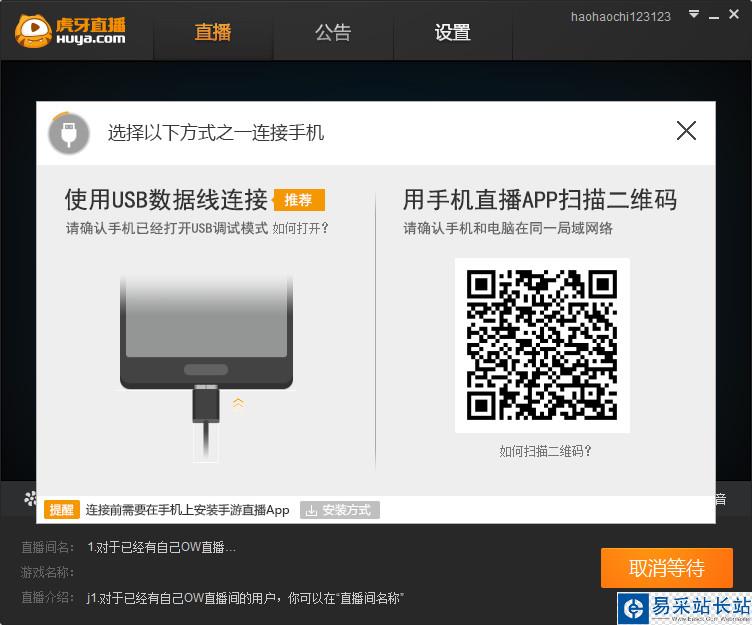Click the 游戏名称 label

pos(47,572)
